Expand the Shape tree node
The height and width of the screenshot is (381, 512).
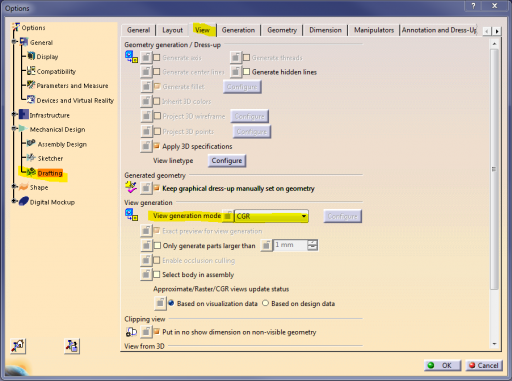[x=14, y=187]
